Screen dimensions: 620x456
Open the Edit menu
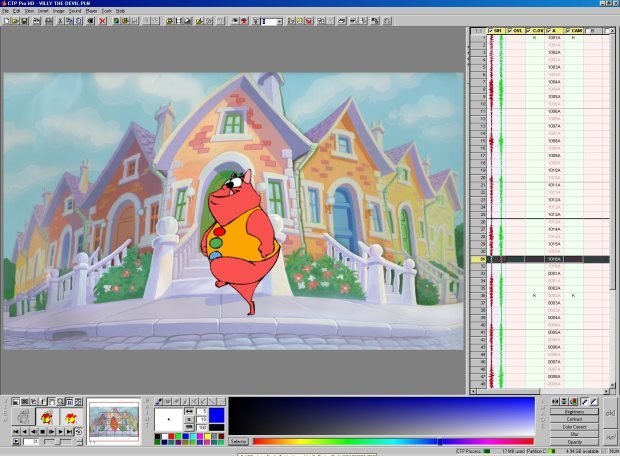[16, 11]
